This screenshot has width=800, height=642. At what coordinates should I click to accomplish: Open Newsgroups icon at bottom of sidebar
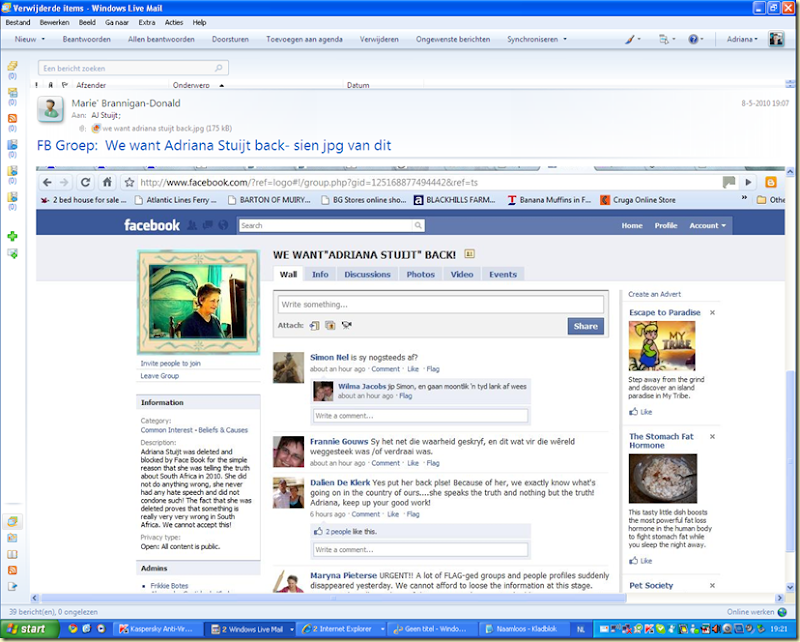point(12,586)
